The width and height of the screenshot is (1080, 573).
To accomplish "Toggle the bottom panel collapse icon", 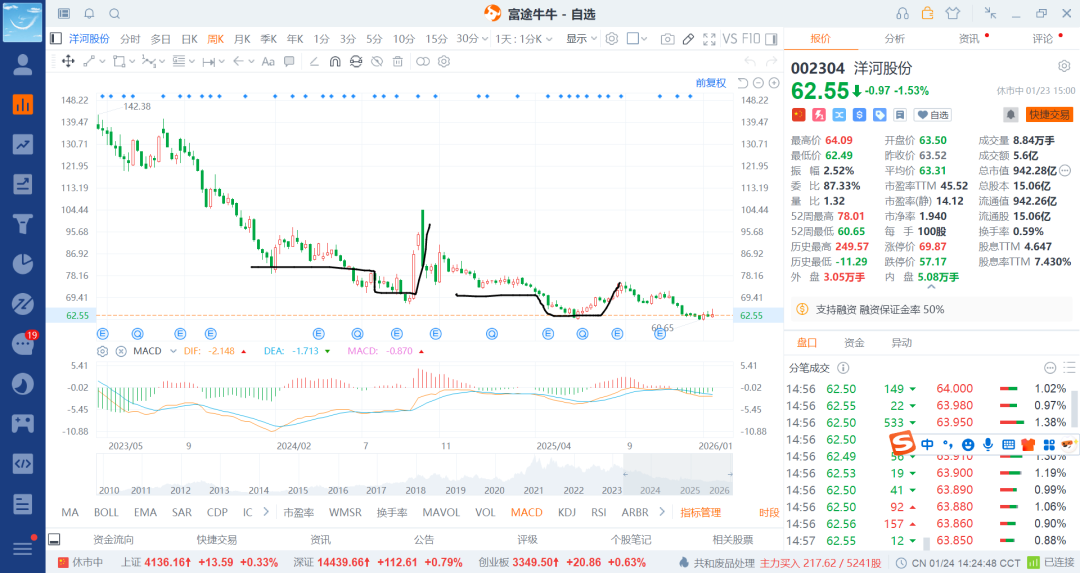I will (54, 539).
